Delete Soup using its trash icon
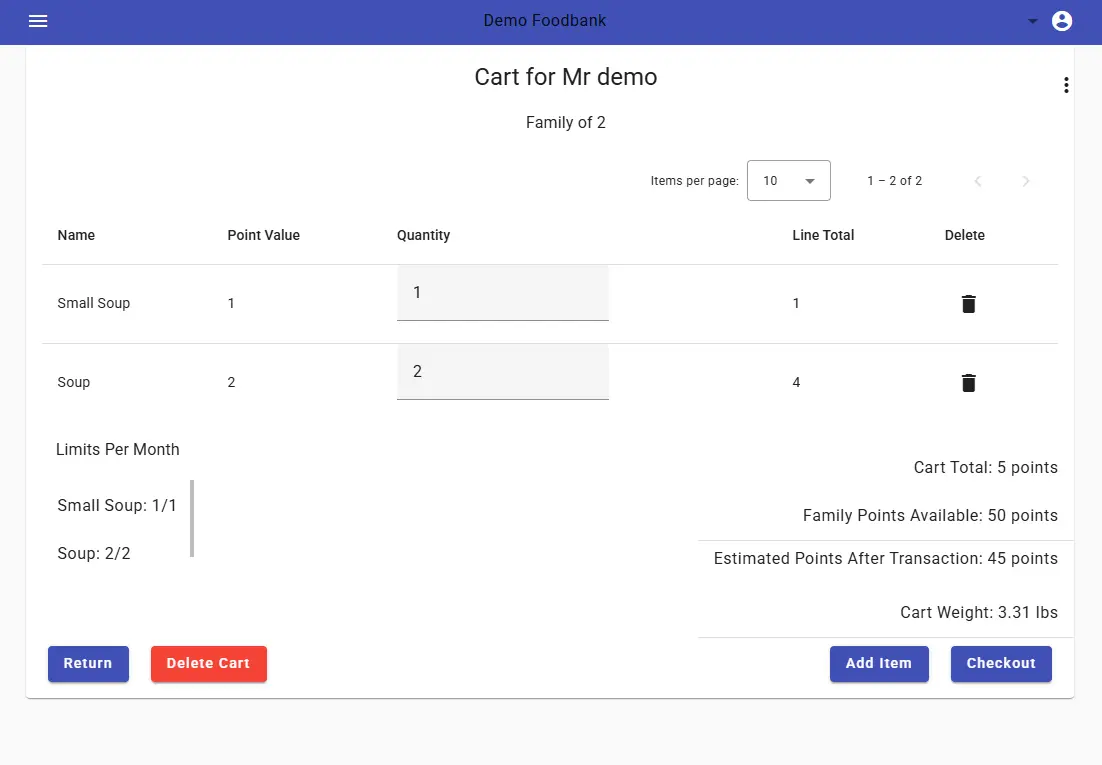The height and width of the screenshot is (765, 1102). click(x=967, y=382)
